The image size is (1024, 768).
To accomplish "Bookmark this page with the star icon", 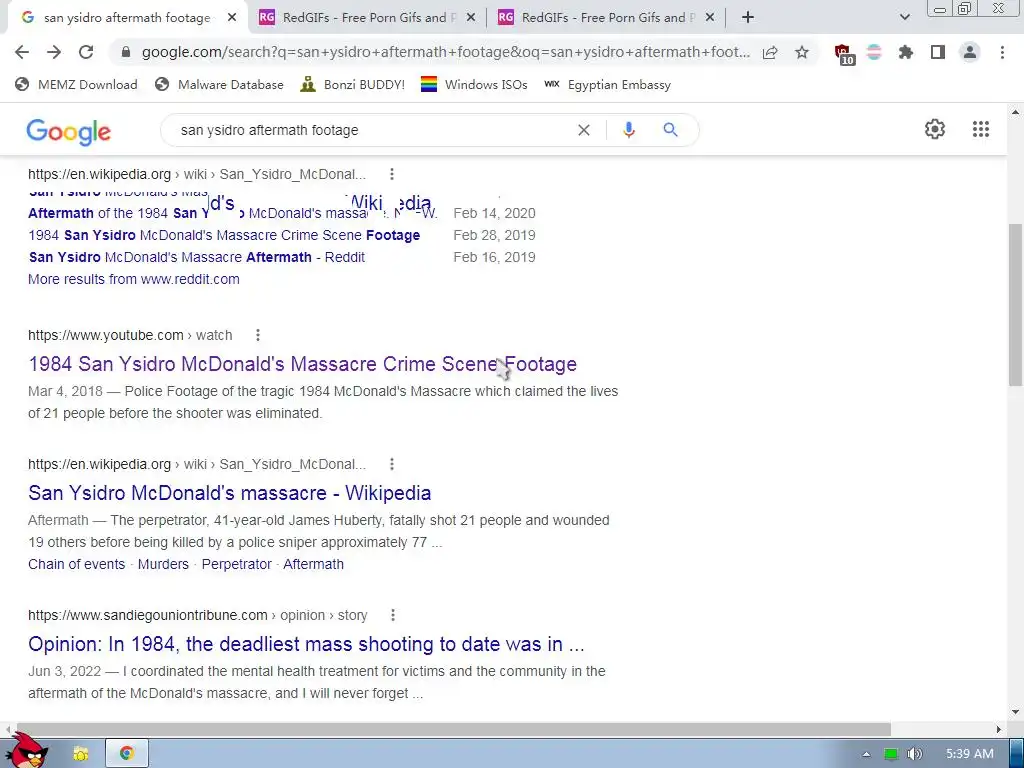I will tap(802, 52).
